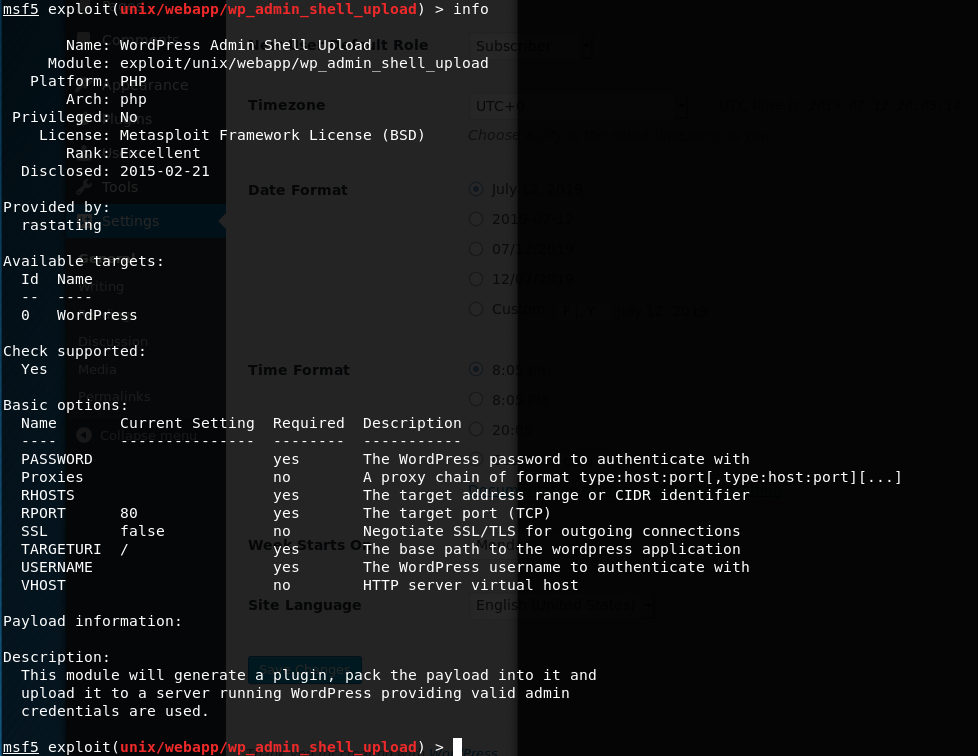Click the 'Platform: PHP' line

89,82
